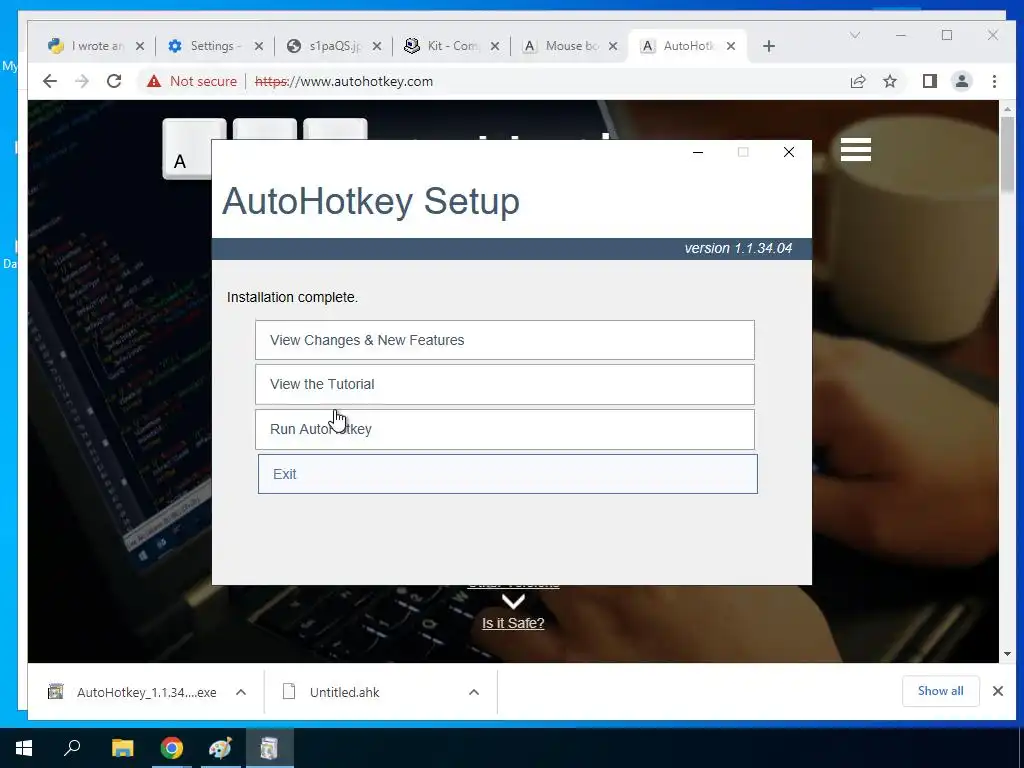Open hamburger menu on AutoHotkey website
Image resolution: width=1024 pixels, height=768 pixels.
[856, 150]
